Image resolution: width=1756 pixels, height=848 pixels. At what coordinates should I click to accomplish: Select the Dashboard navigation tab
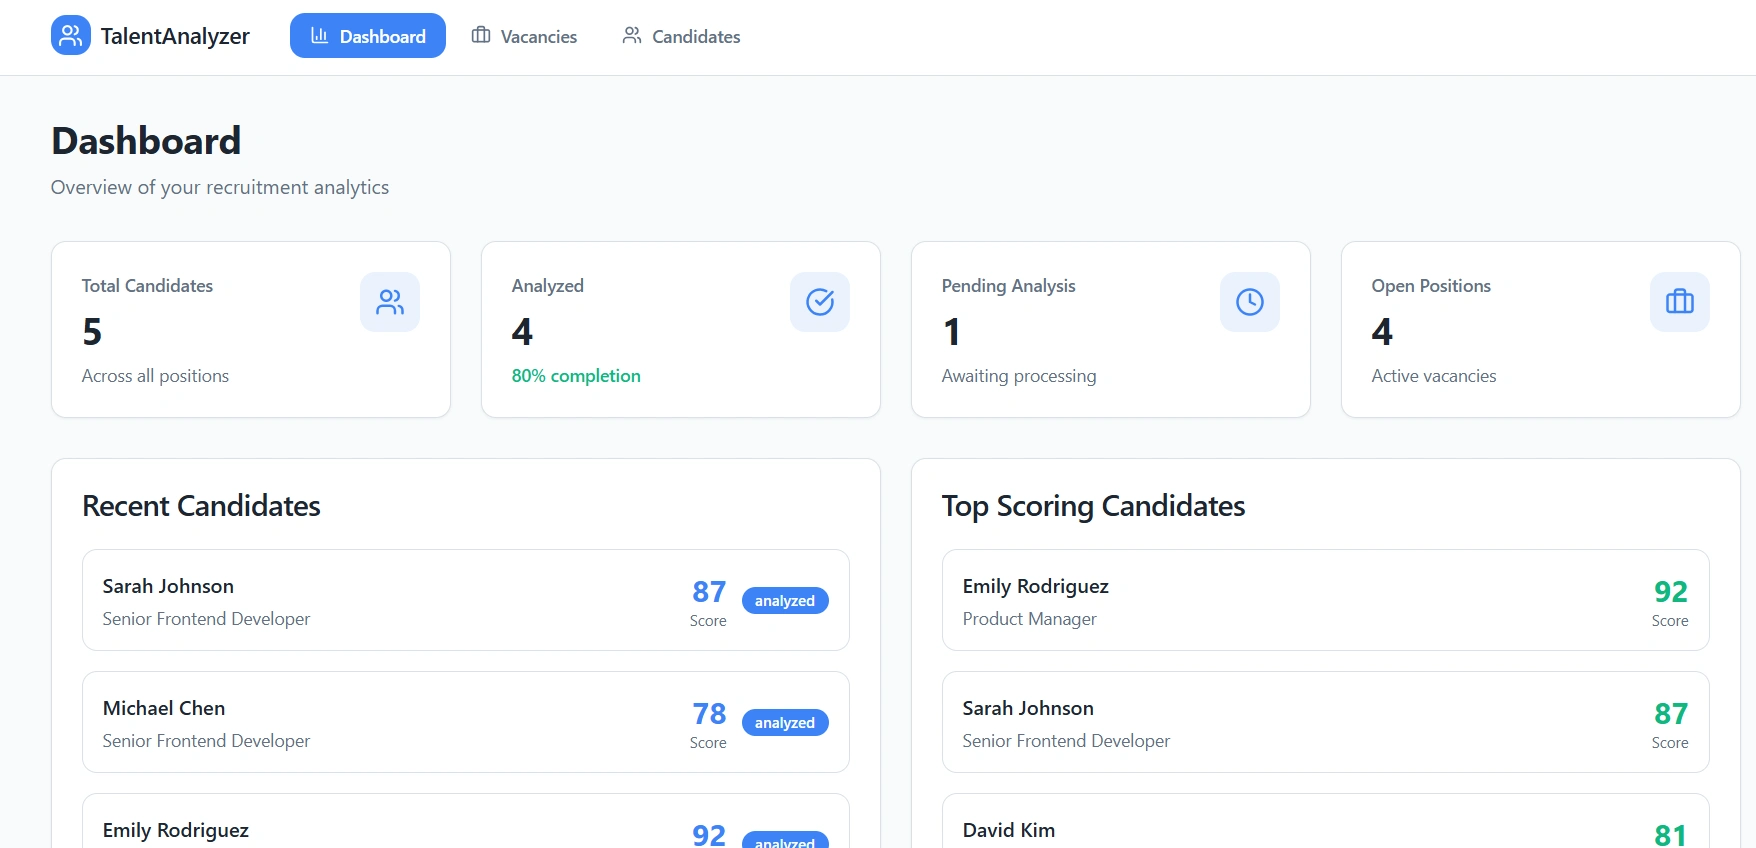[368, 36]
